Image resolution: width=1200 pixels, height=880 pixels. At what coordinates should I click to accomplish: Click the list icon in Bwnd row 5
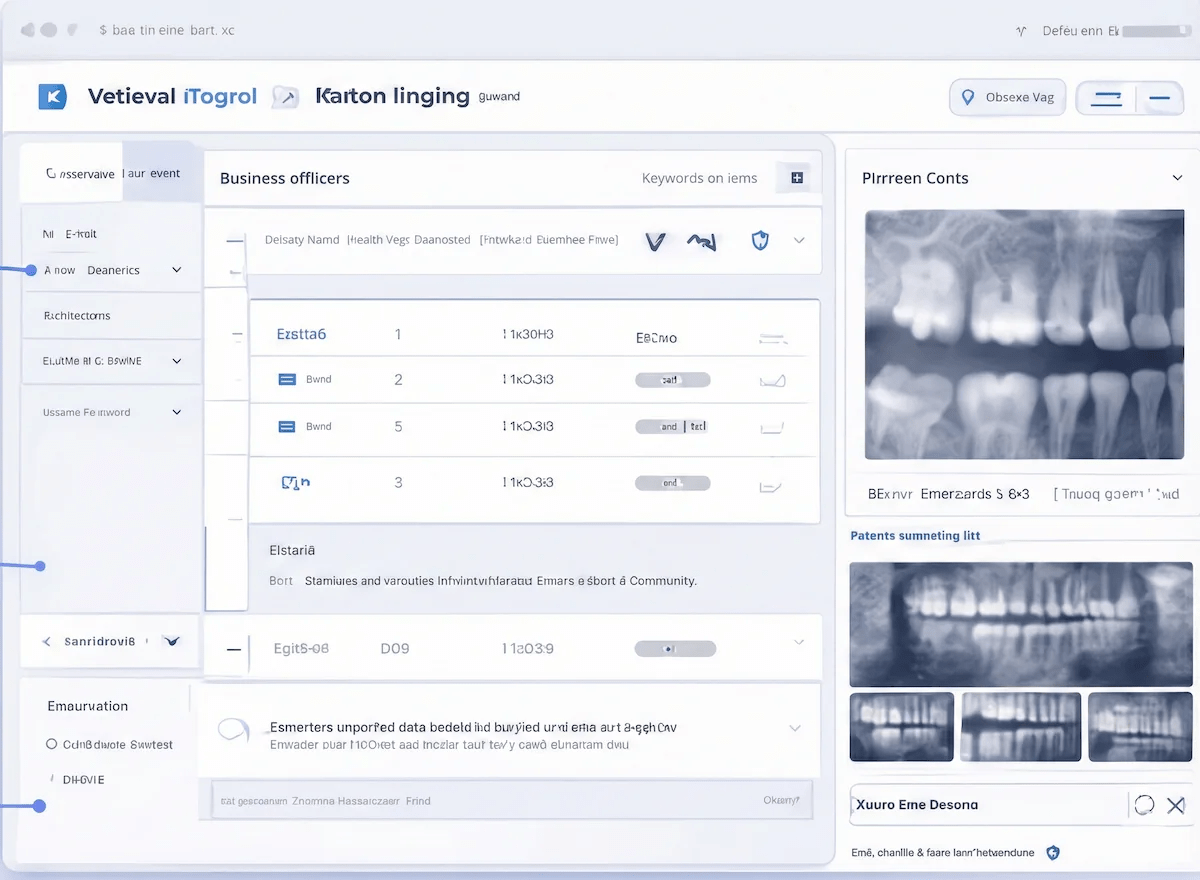click(286, 426)
